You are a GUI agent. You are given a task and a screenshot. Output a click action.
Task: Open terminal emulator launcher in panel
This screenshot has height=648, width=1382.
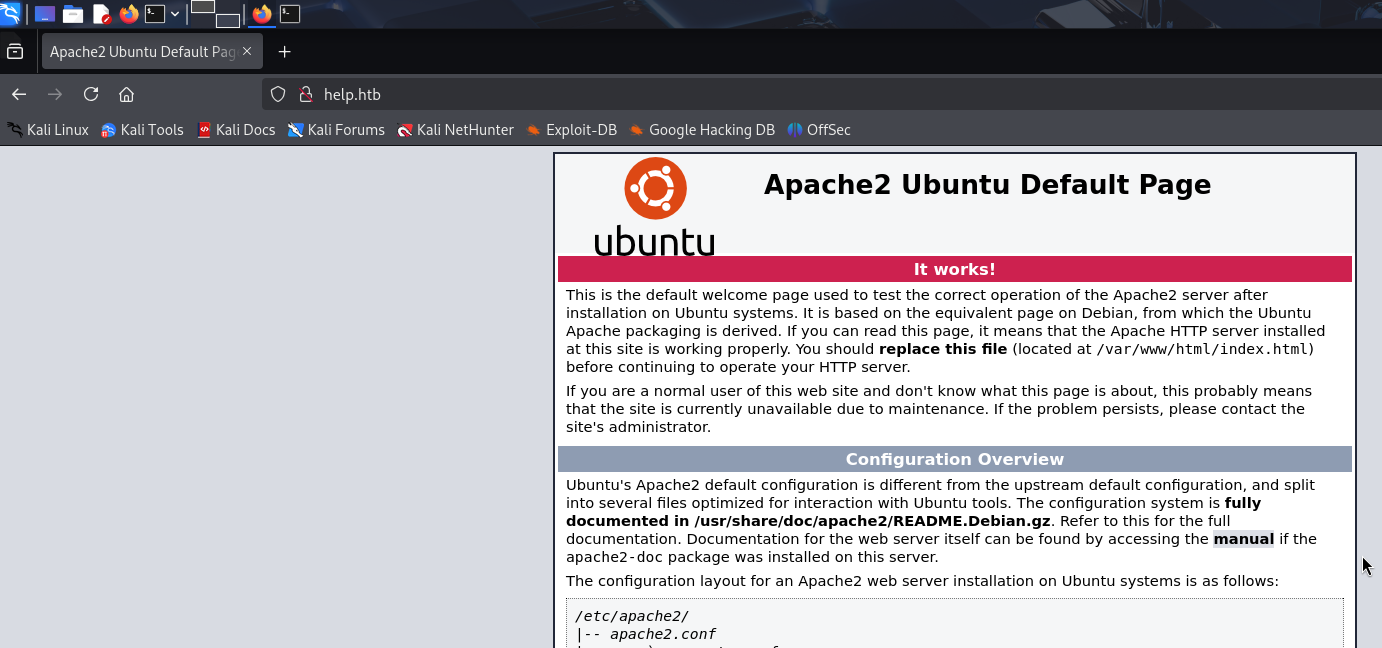pos(155,14)
